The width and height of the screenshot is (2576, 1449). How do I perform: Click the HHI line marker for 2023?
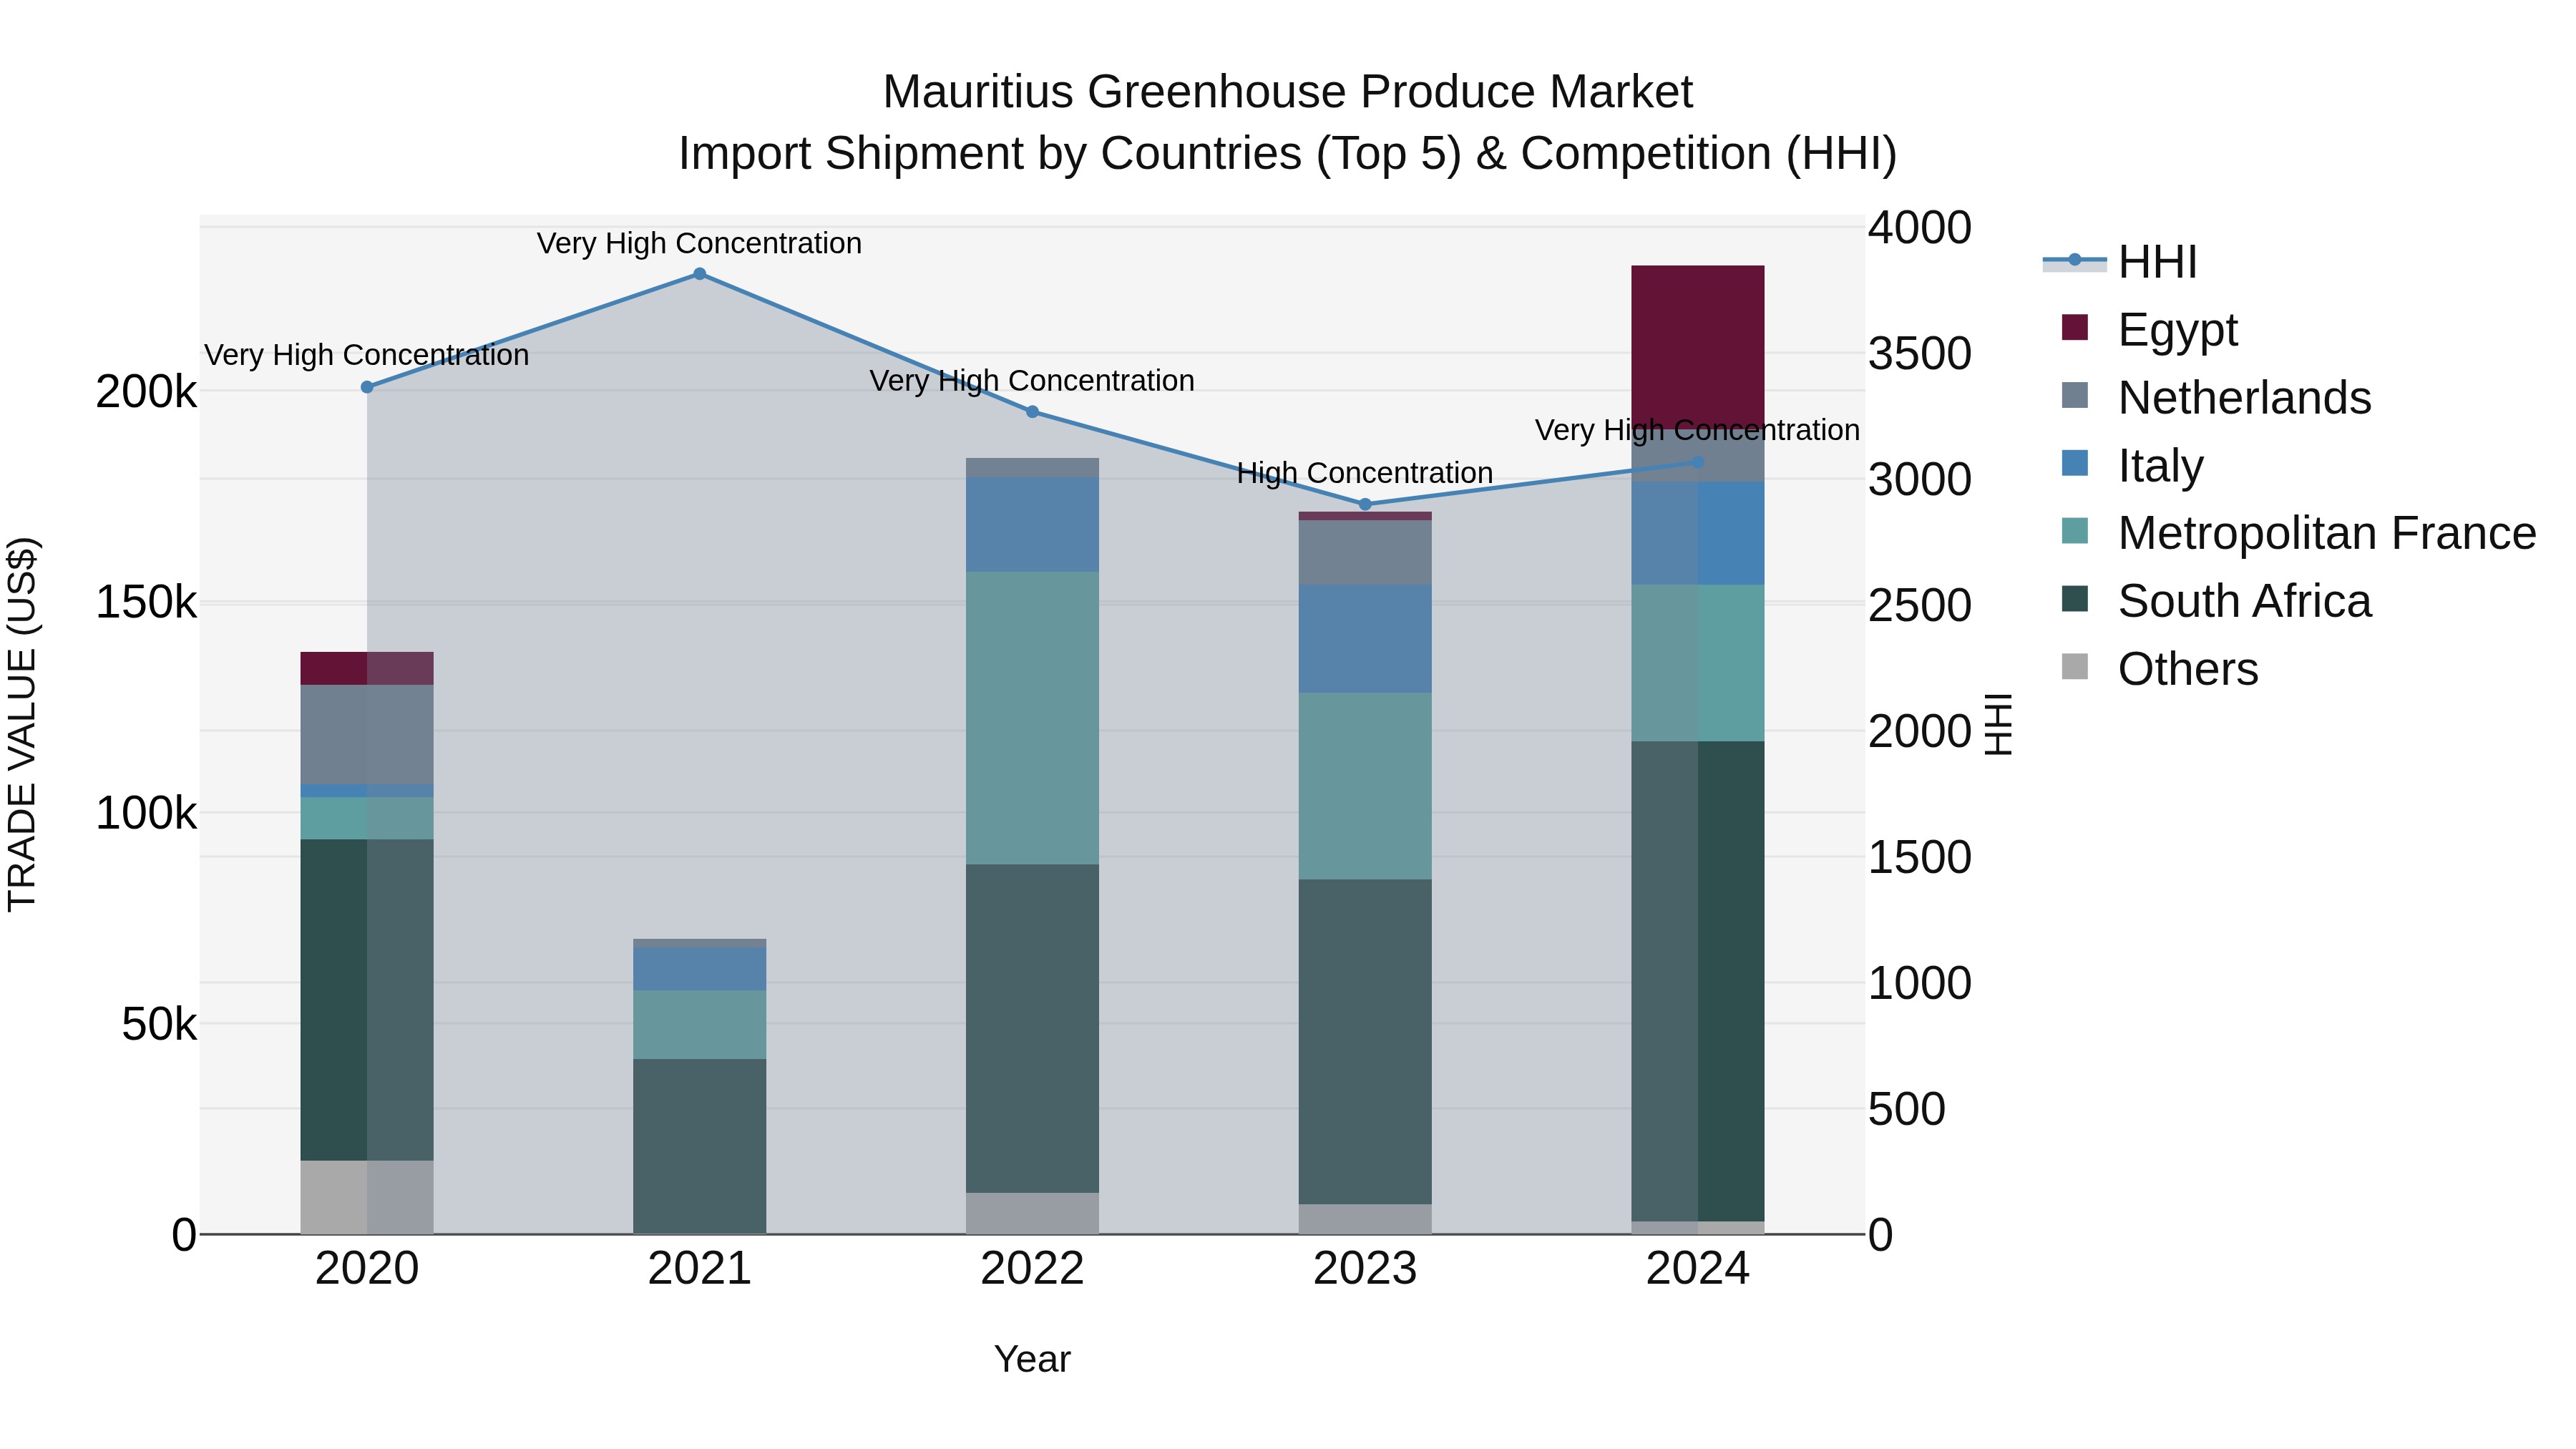coord(1365,505)
